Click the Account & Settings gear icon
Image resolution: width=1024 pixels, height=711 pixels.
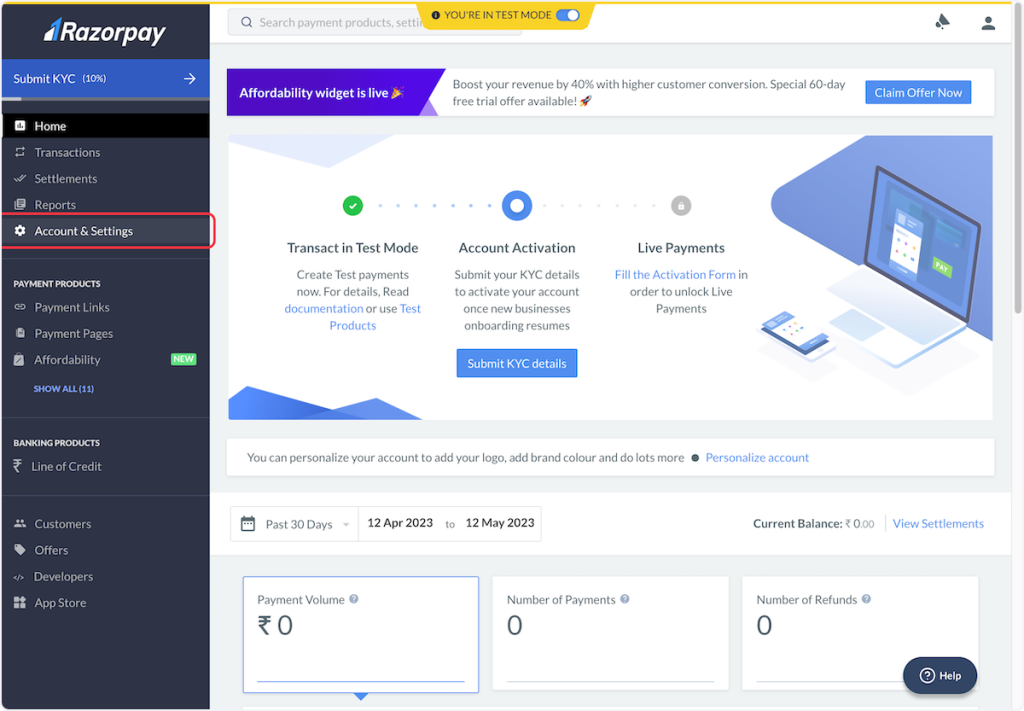[20, 231]
